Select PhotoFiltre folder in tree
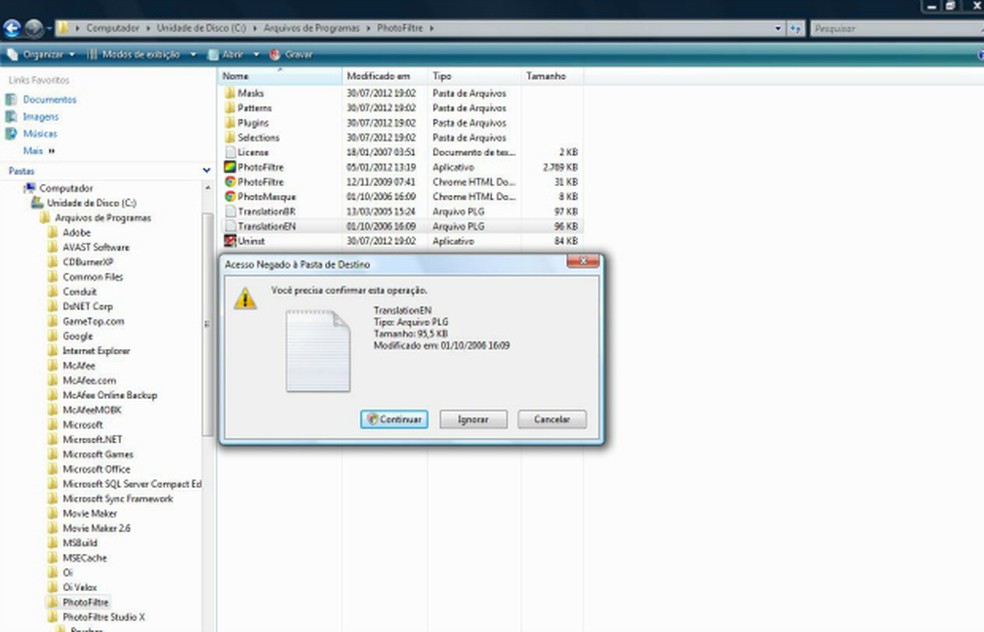 (x=85, y=602)
